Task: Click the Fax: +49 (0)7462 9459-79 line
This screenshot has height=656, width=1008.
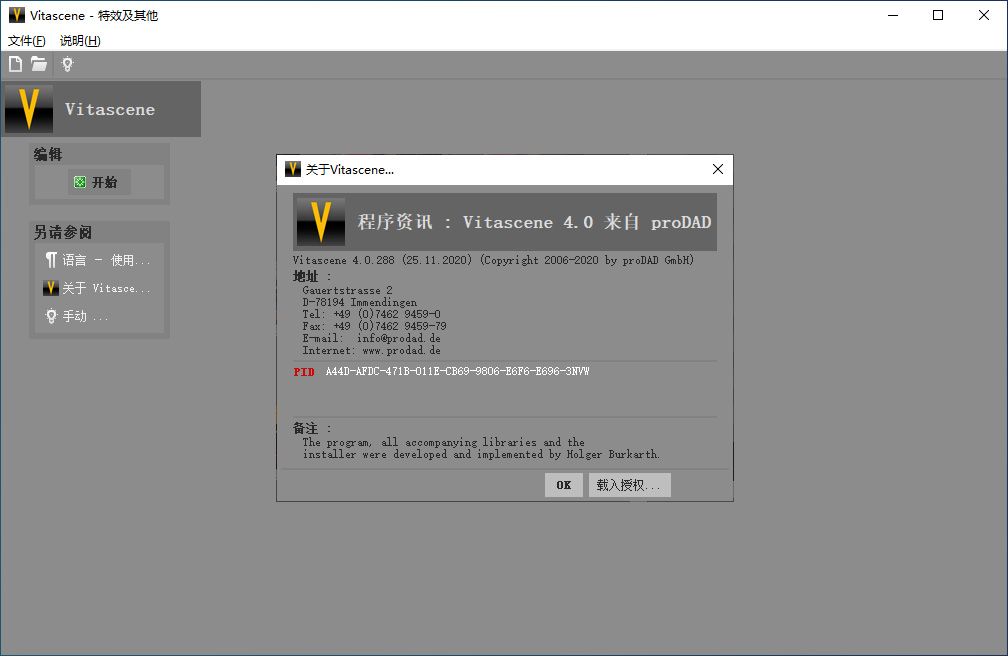Action: click(x=374, y=326)
